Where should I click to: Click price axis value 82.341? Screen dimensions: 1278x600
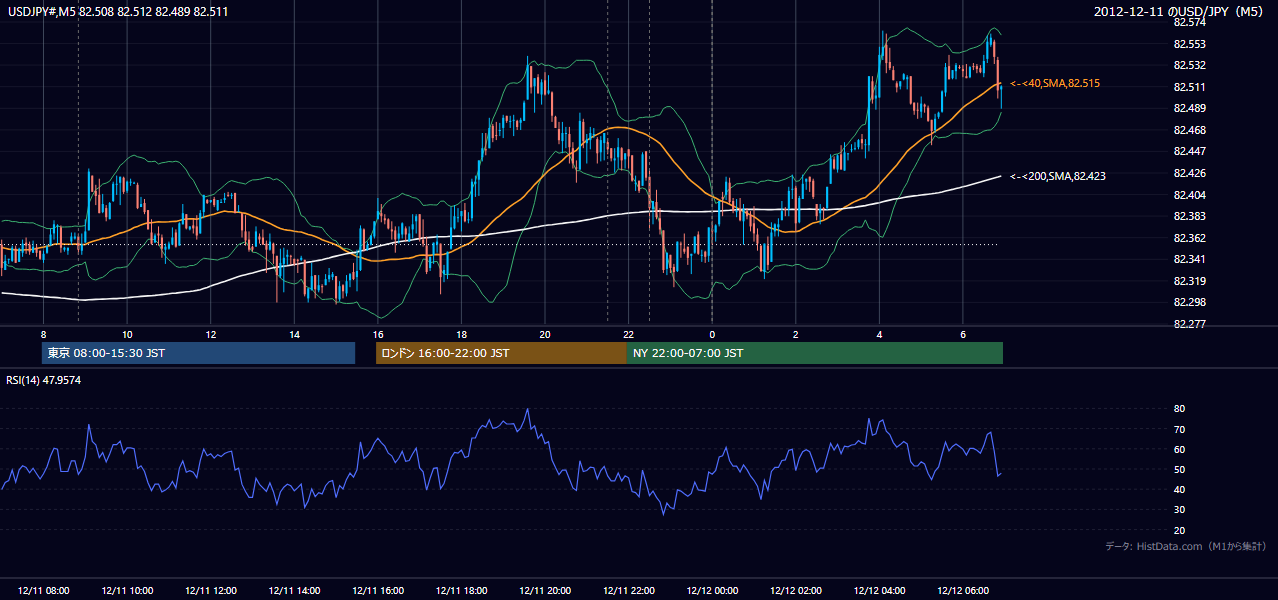coord(1189,259)
